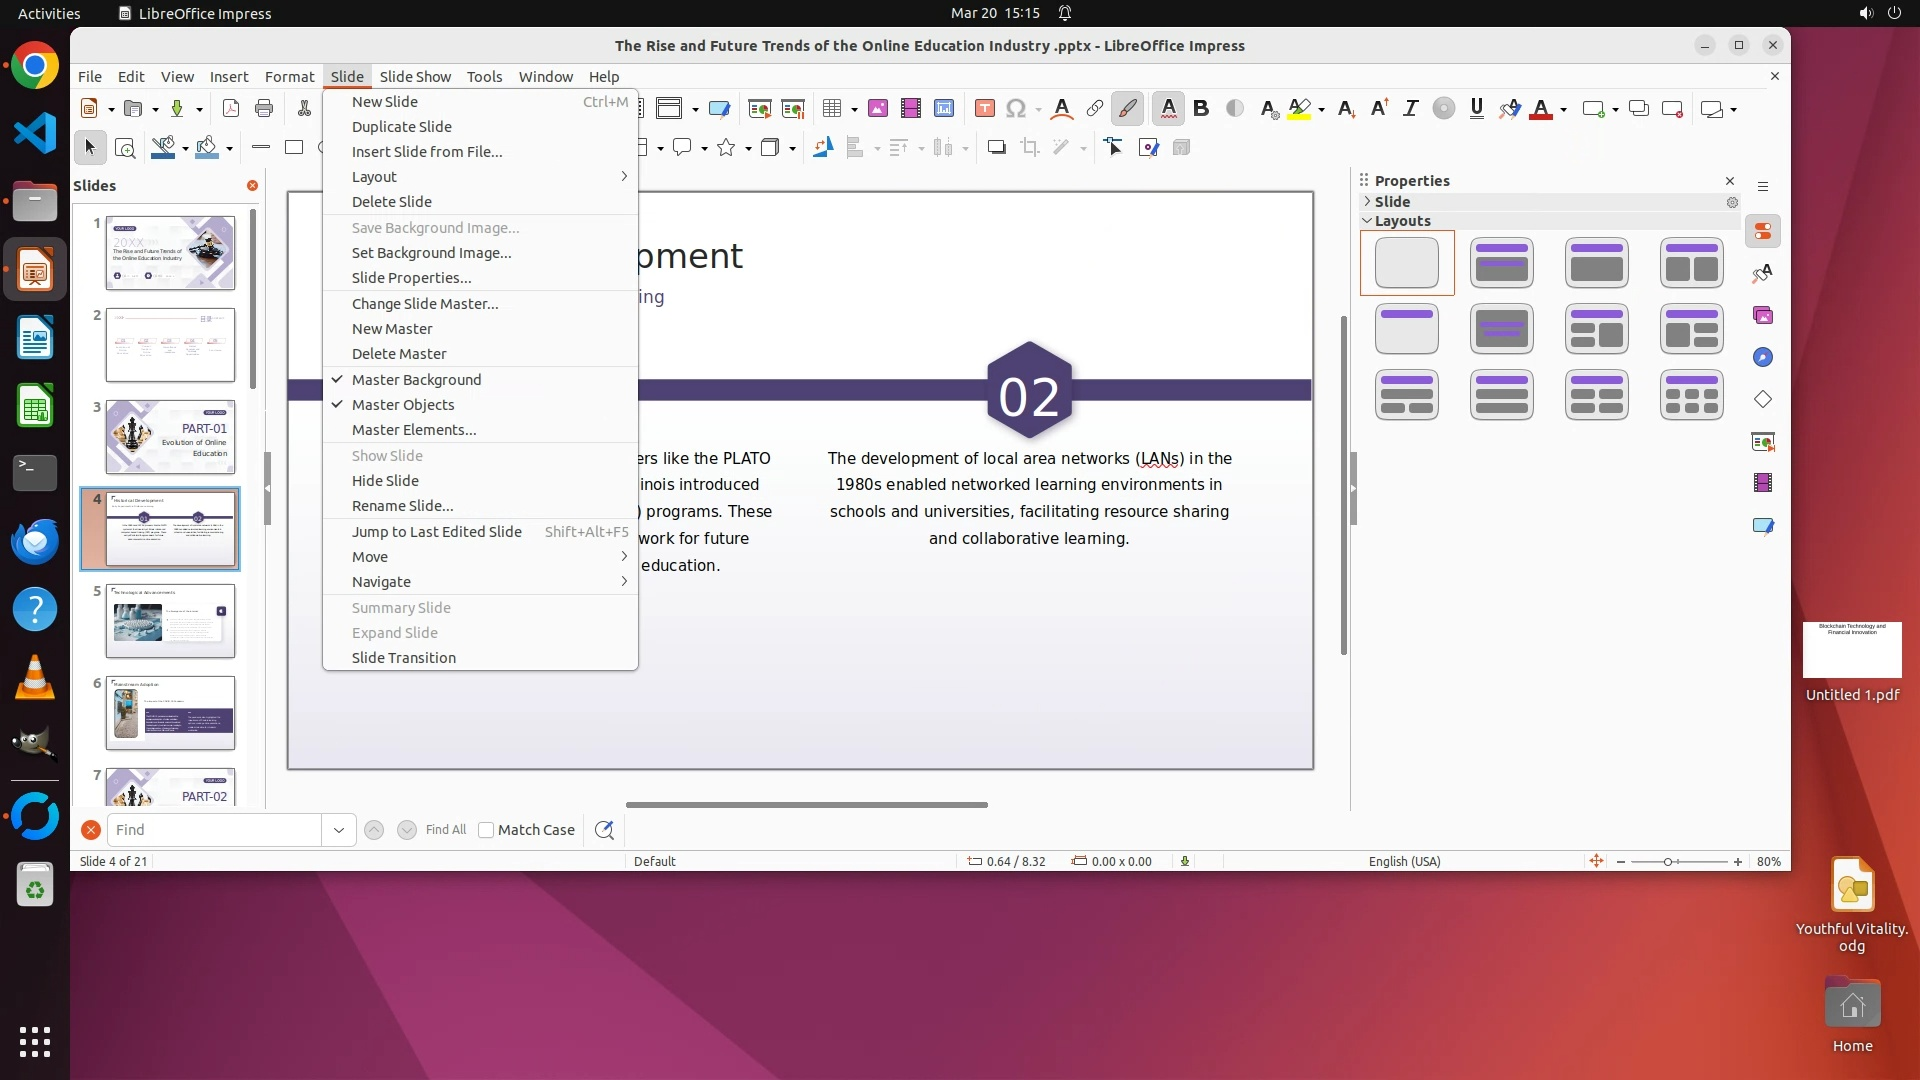Screen dimensions: 1920x1080
Task: Open the Shapes sidebar deck icon
Action: (x=1762, y=400)
